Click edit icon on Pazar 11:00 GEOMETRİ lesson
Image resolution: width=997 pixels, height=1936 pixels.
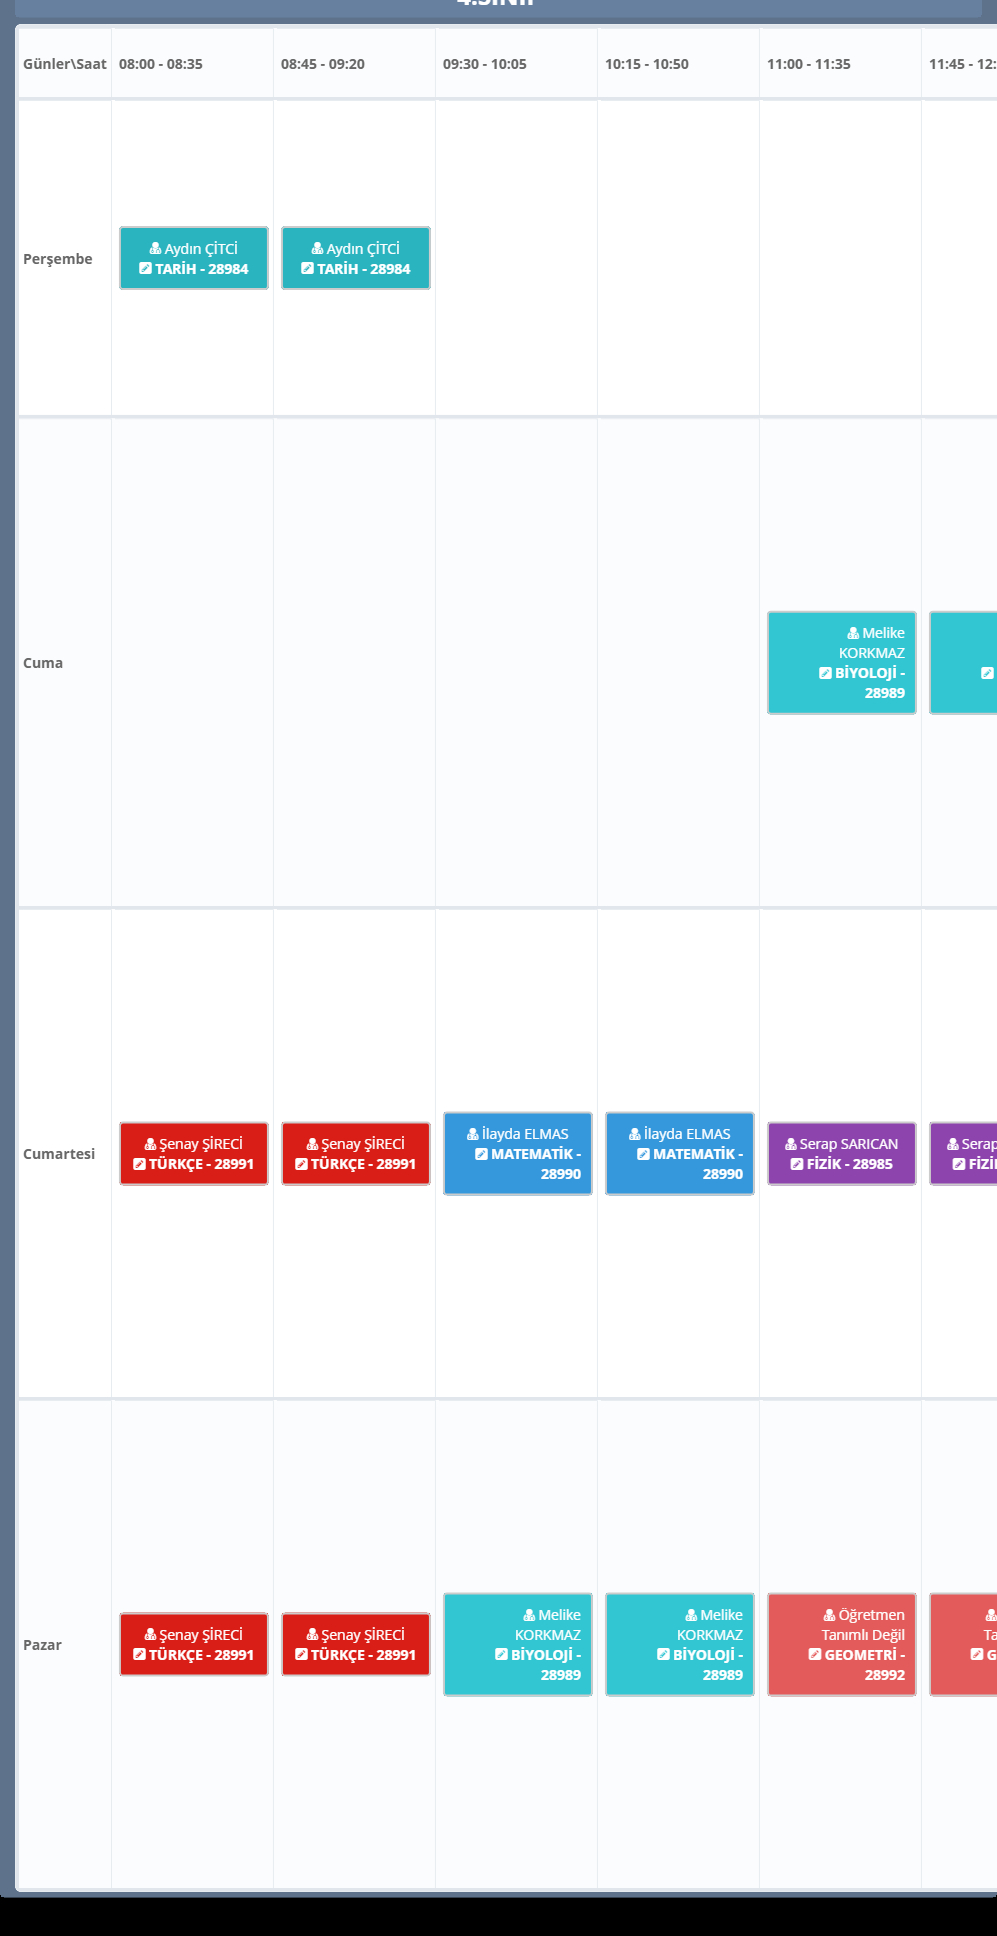[815, 1655]
